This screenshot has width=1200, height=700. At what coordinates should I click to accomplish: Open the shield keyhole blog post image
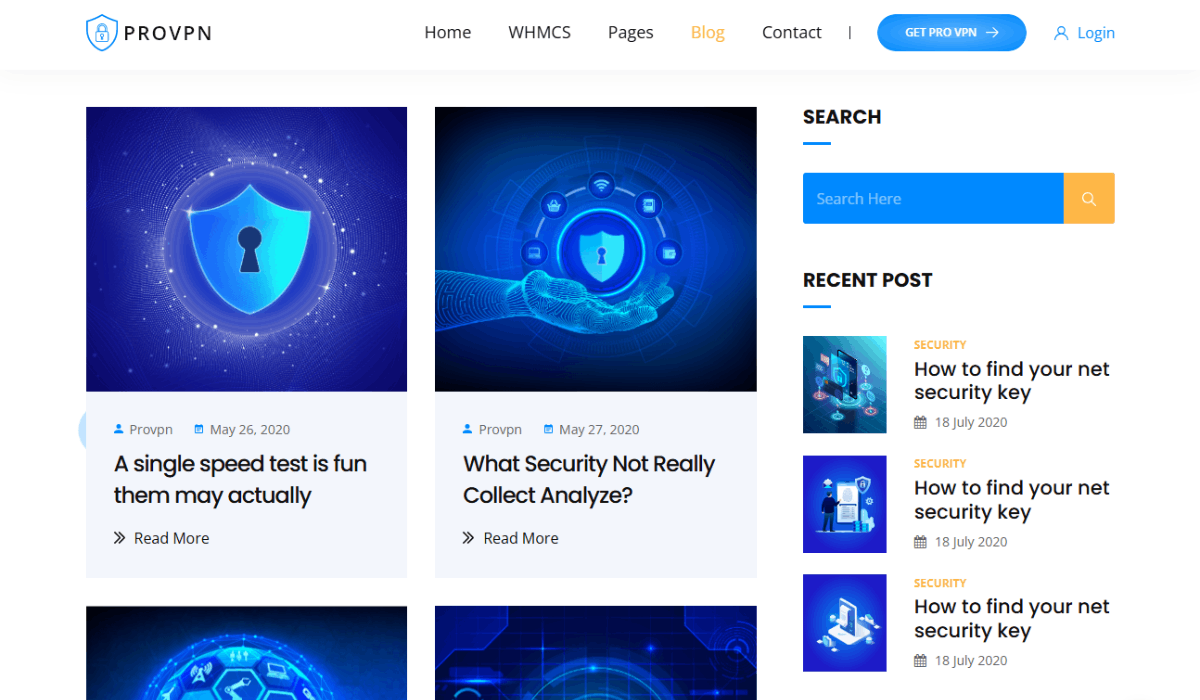pos(246,249)
